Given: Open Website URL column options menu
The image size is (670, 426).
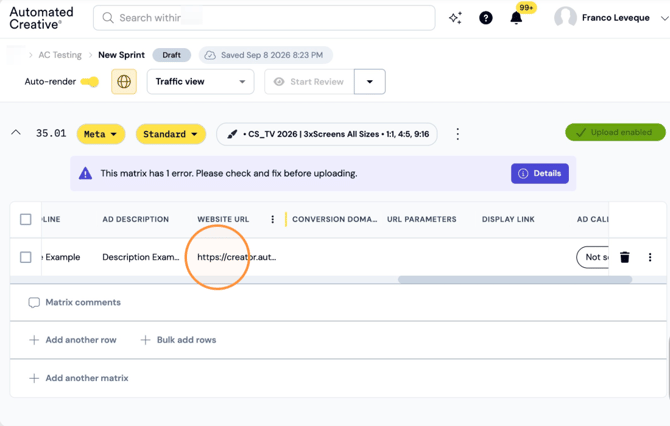Looking at the screenshot, I should click(x=273, y=219).
